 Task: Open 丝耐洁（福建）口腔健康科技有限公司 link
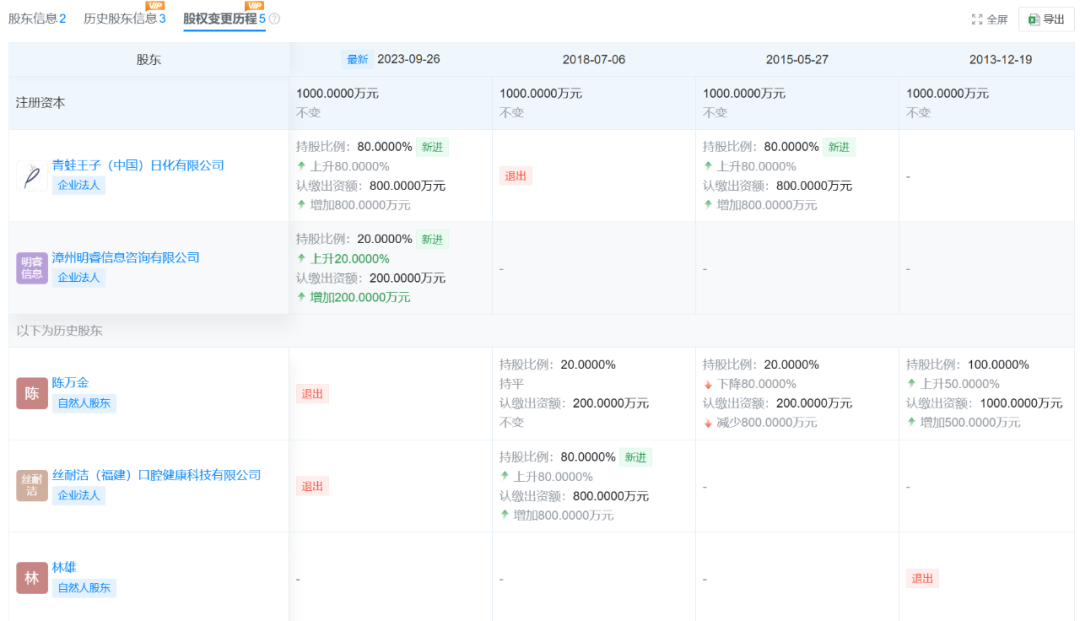pyautogui.click(x=156, y=475)
